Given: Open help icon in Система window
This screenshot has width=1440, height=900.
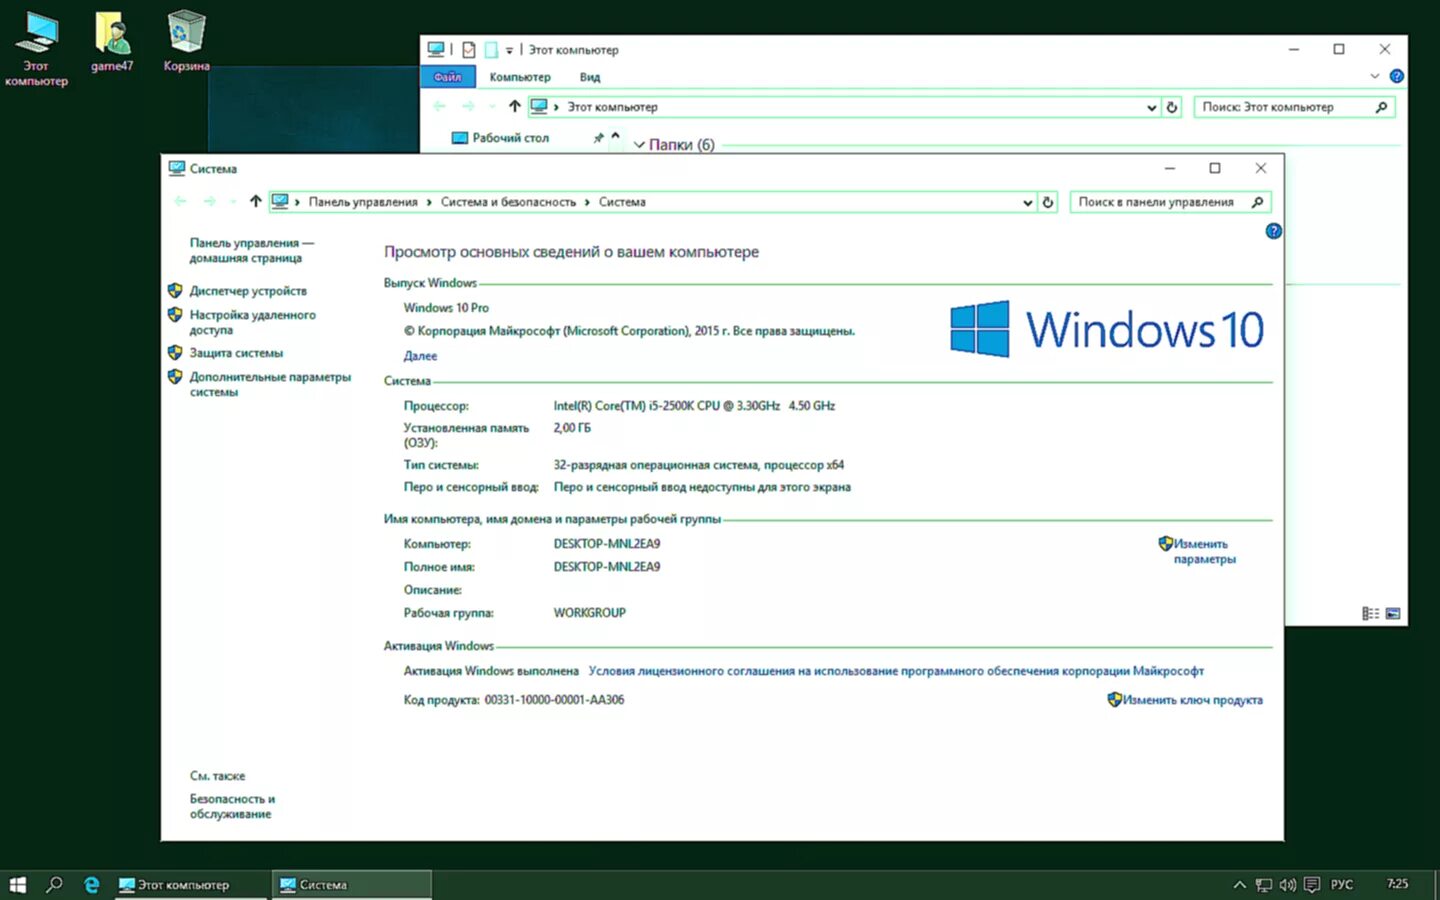Looking at the screenshot, I should pyautogui.click(x=1273, y=231).
